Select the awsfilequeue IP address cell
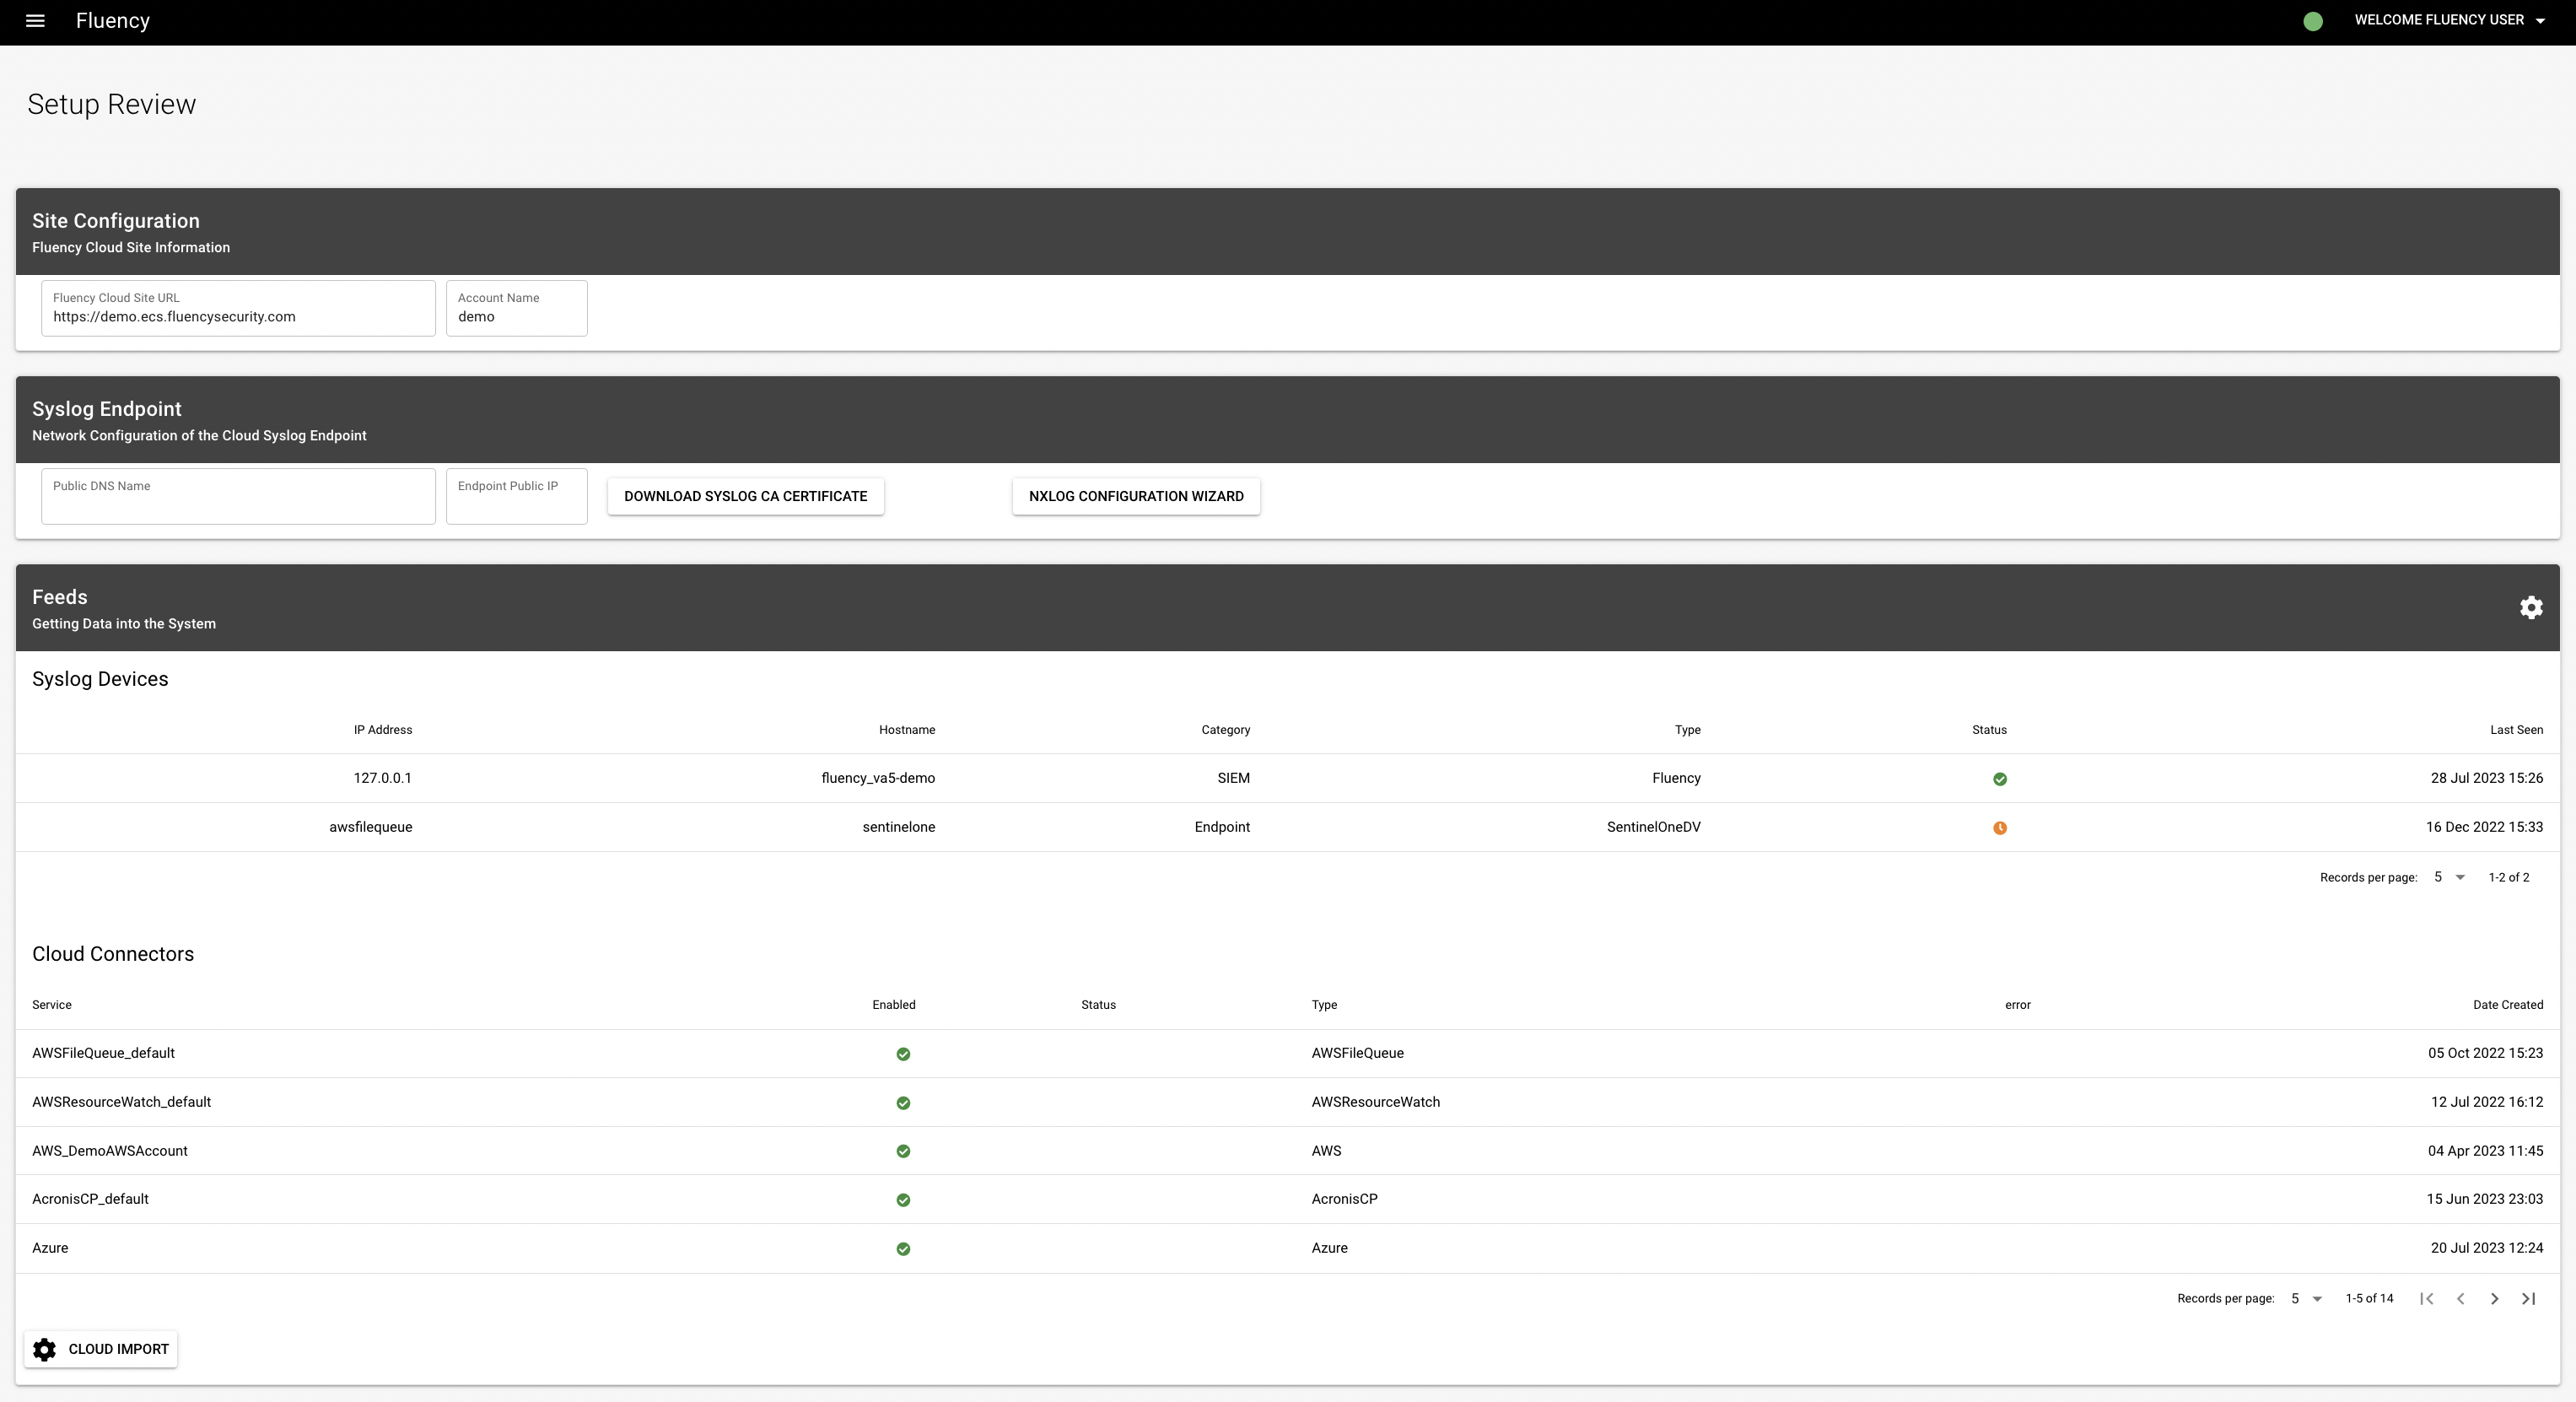Viewport: 2576px width, 1402px height. coord(370,827)
